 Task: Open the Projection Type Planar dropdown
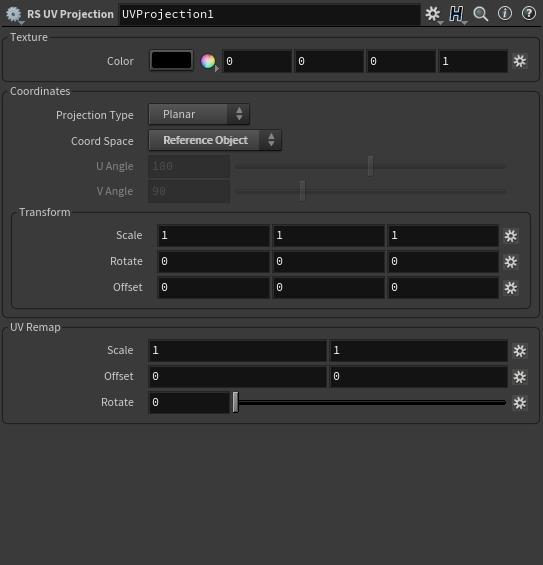[x=199, y=115]
